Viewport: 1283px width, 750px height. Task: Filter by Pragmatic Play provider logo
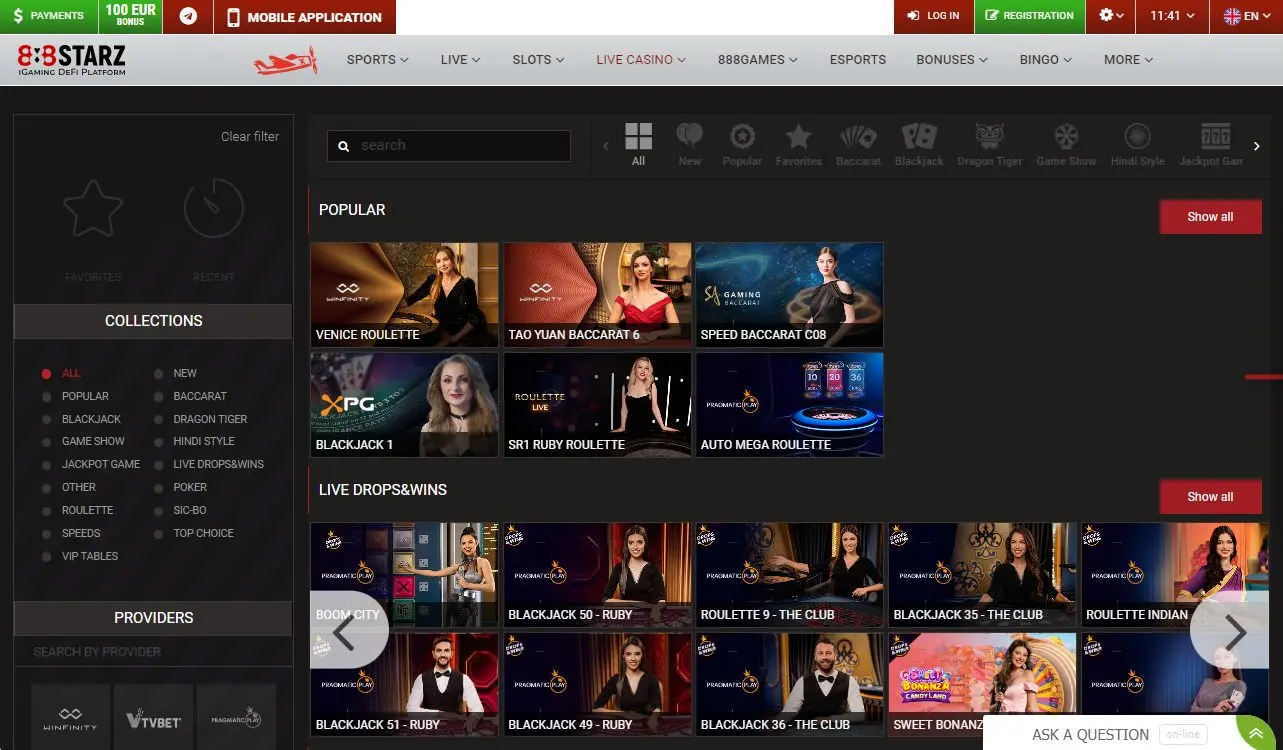(236, 718)
